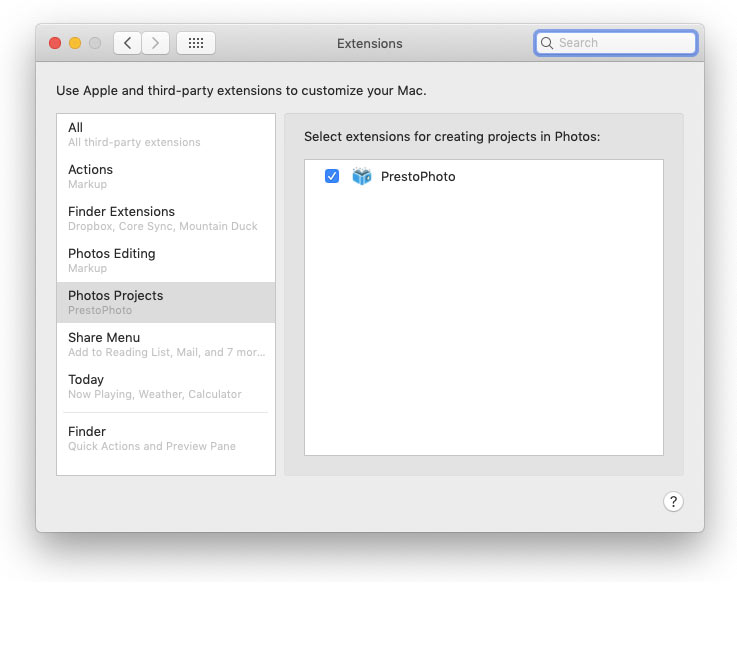This screenshot has height=665, width=737.
Task: Select PrestoPhoto row label in list
Action: tap(418, 176)
